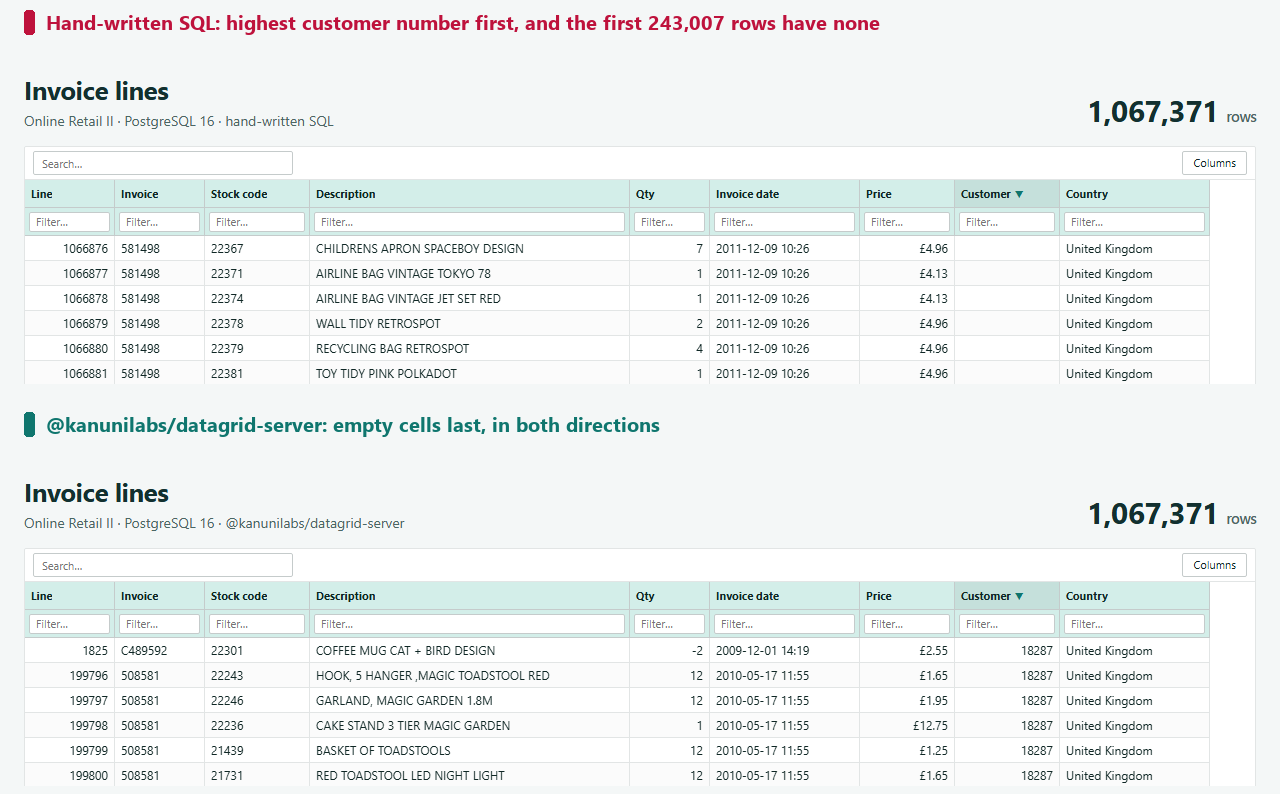
Task: Sort top grid by Price header
Action: 907,194
